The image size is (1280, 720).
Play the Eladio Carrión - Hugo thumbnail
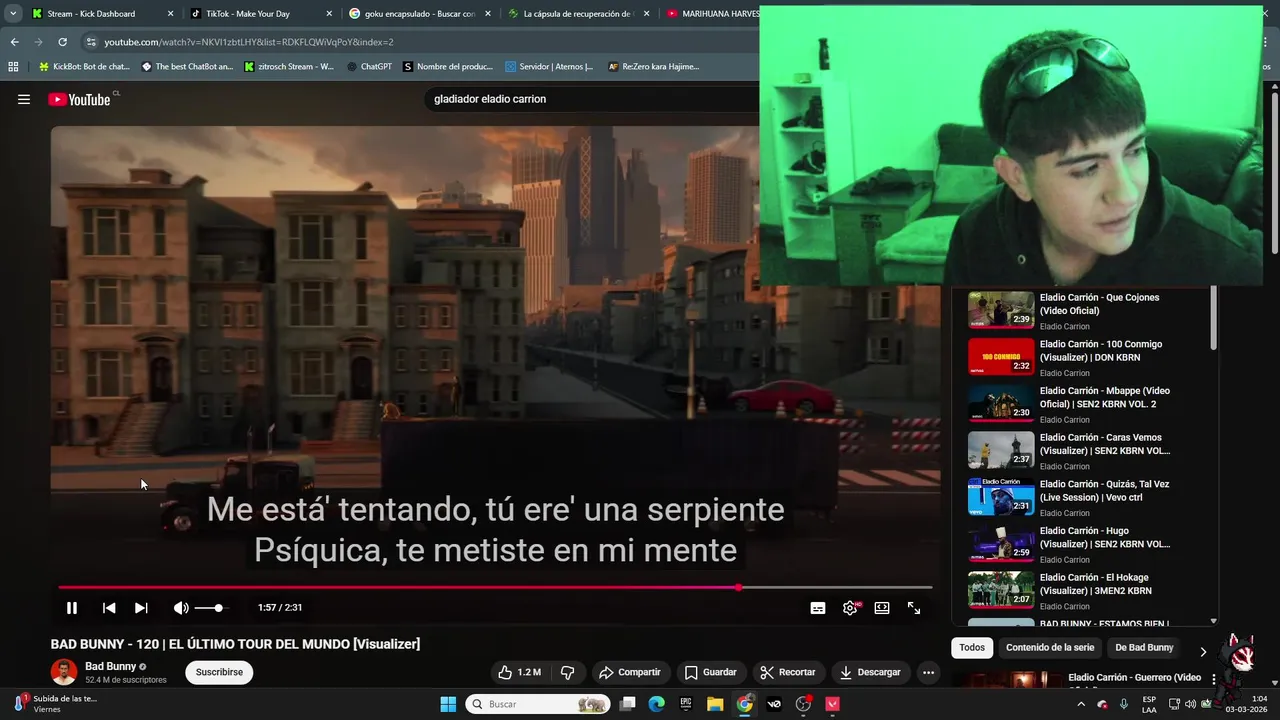tap(1001, 543)
